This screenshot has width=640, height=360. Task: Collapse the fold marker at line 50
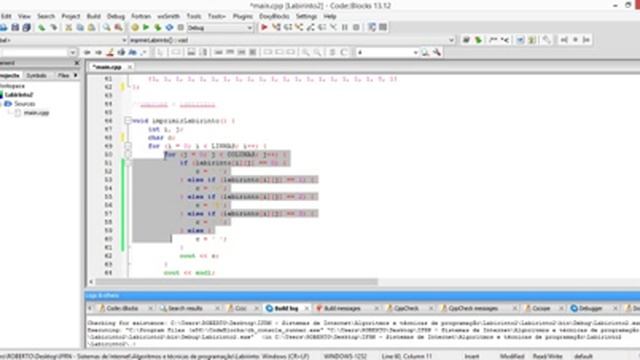[128, 154]
